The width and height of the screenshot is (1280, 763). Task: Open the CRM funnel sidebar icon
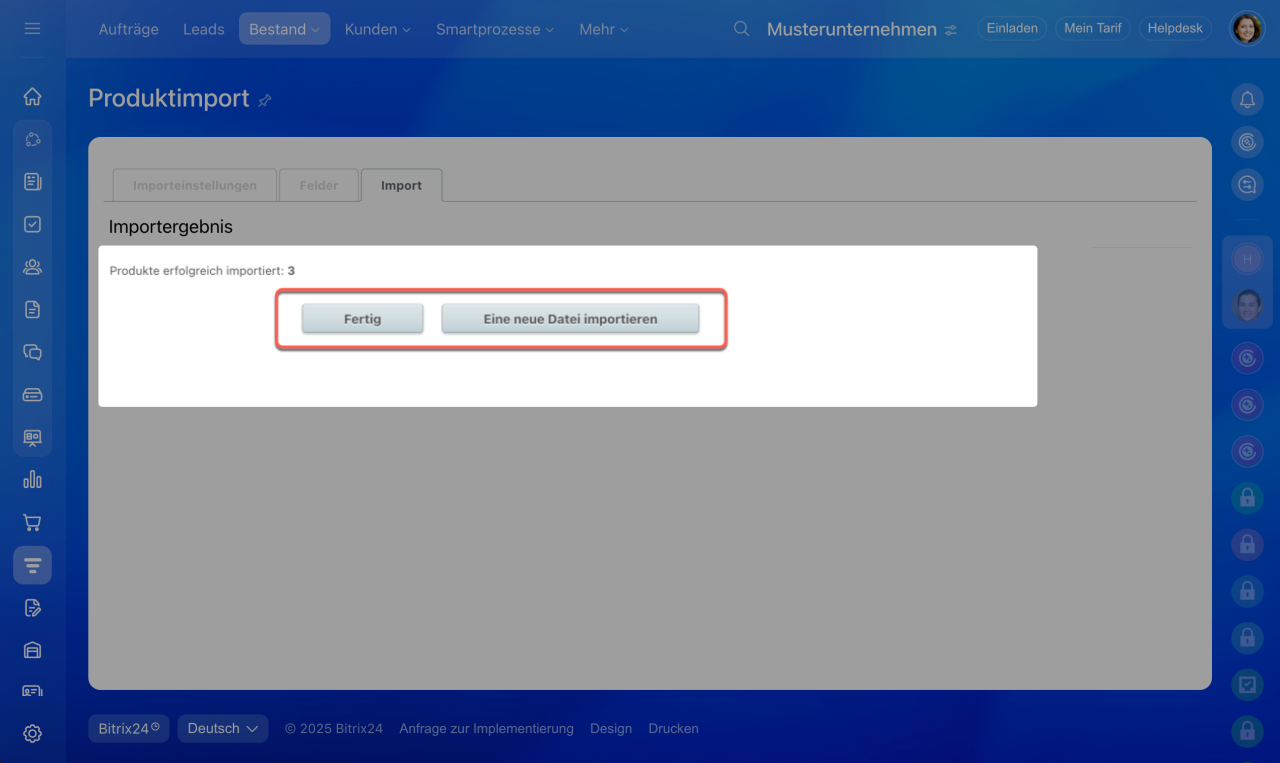point(32,565)
